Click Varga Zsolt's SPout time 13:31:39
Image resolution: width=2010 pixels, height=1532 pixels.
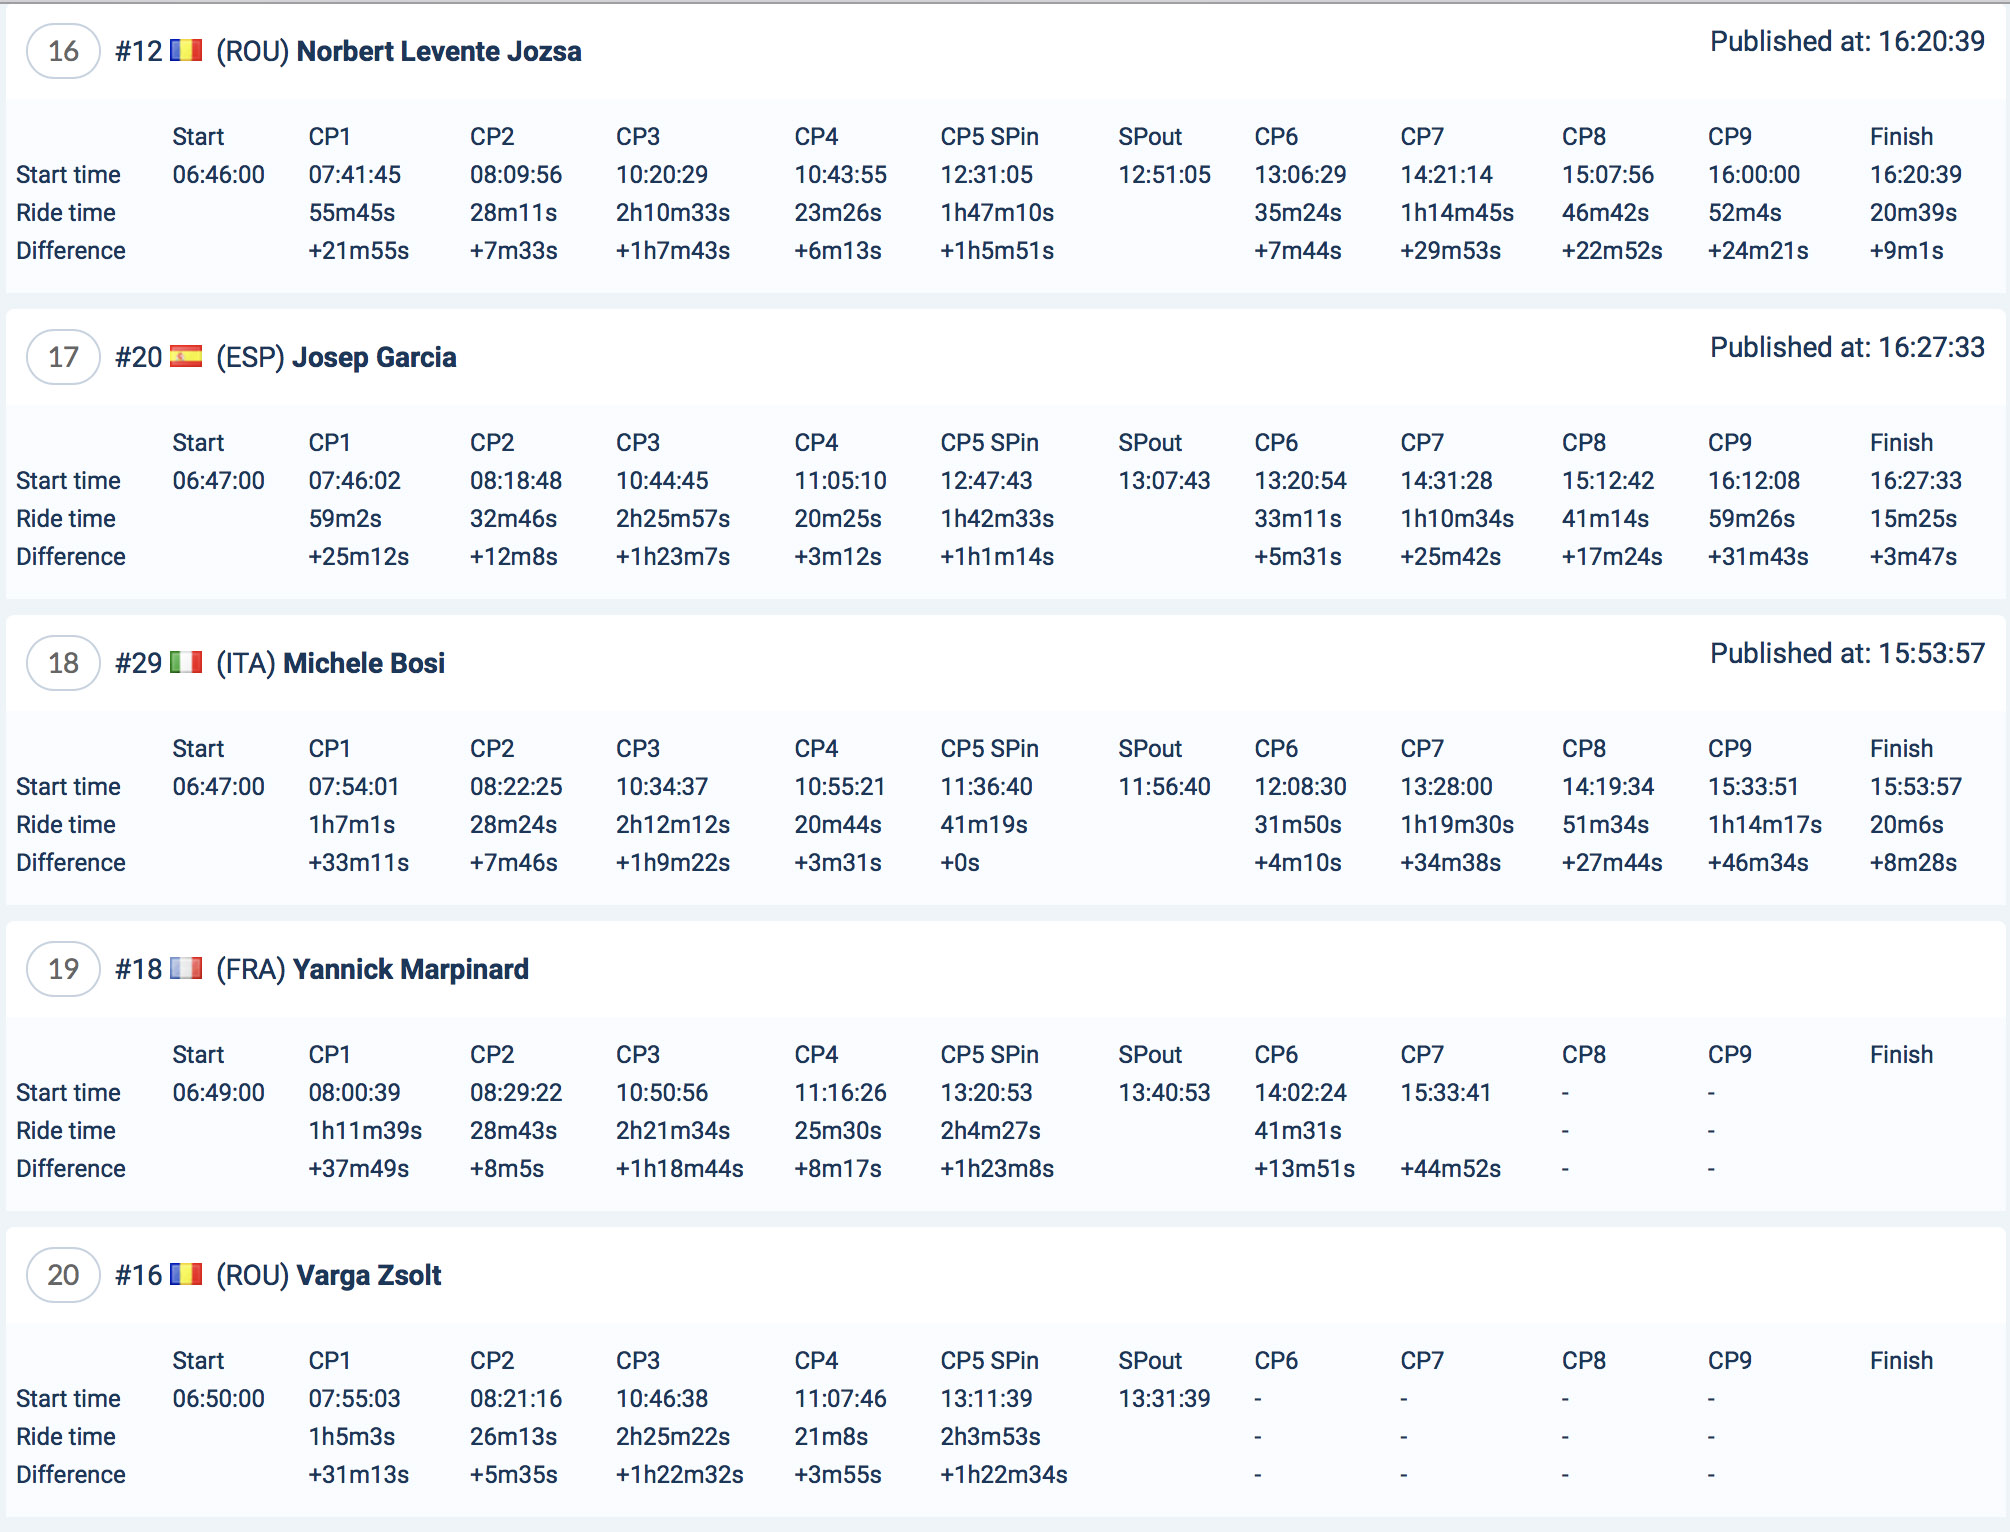(1164, 1399)
